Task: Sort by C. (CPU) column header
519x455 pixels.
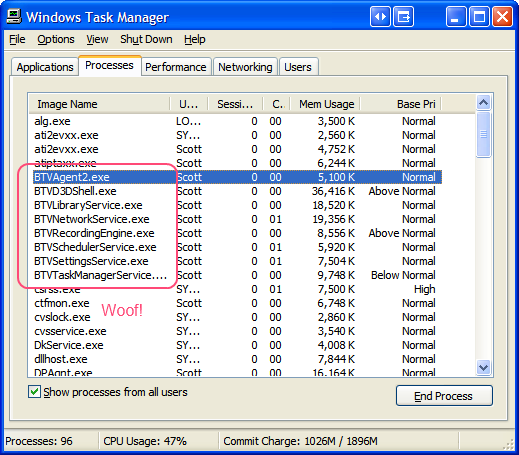Action: [277, 104]
